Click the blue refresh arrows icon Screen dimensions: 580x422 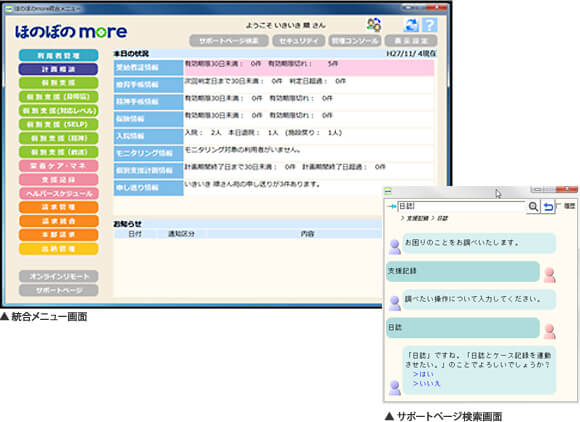411,25
